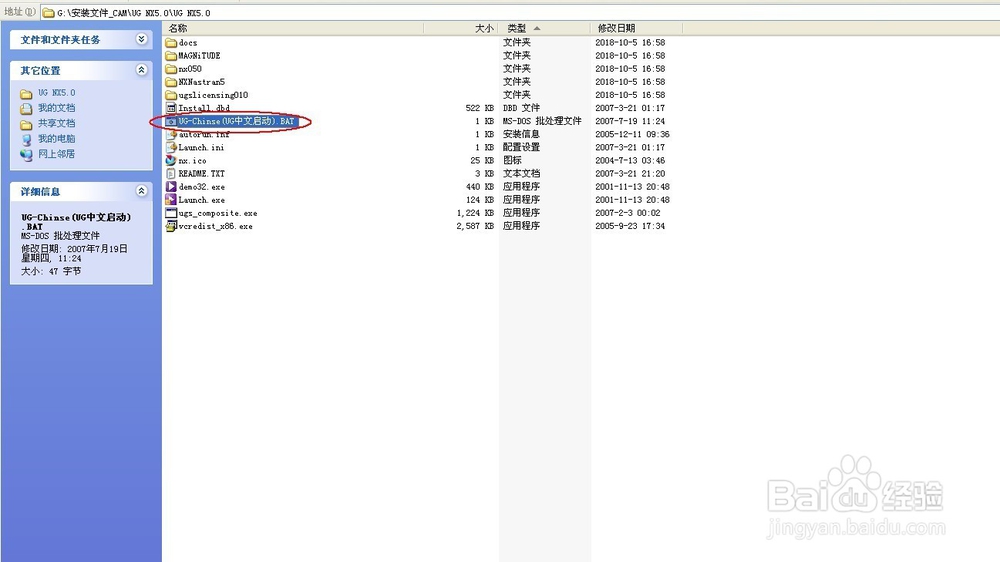Image resolution: width=1000 pixels, height=562 pixels.
Task: Click the 安装信息 type cell
Action: click(x=521, y=135)
